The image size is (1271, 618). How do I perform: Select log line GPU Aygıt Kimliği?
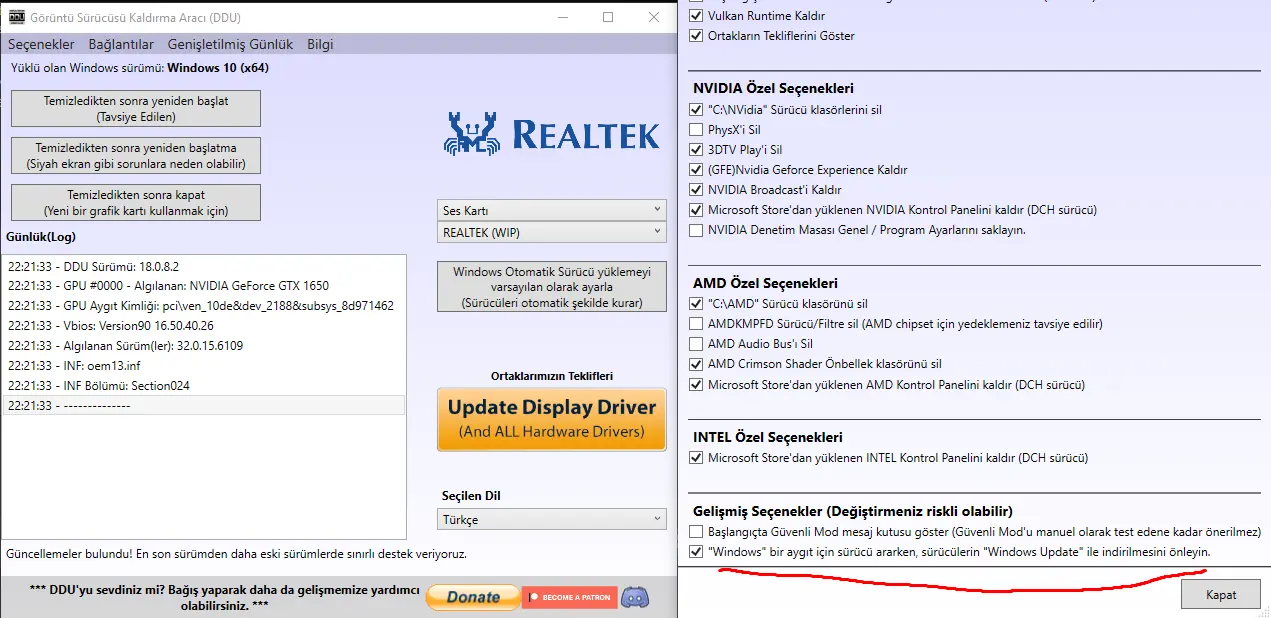click(x=204, y=306)
